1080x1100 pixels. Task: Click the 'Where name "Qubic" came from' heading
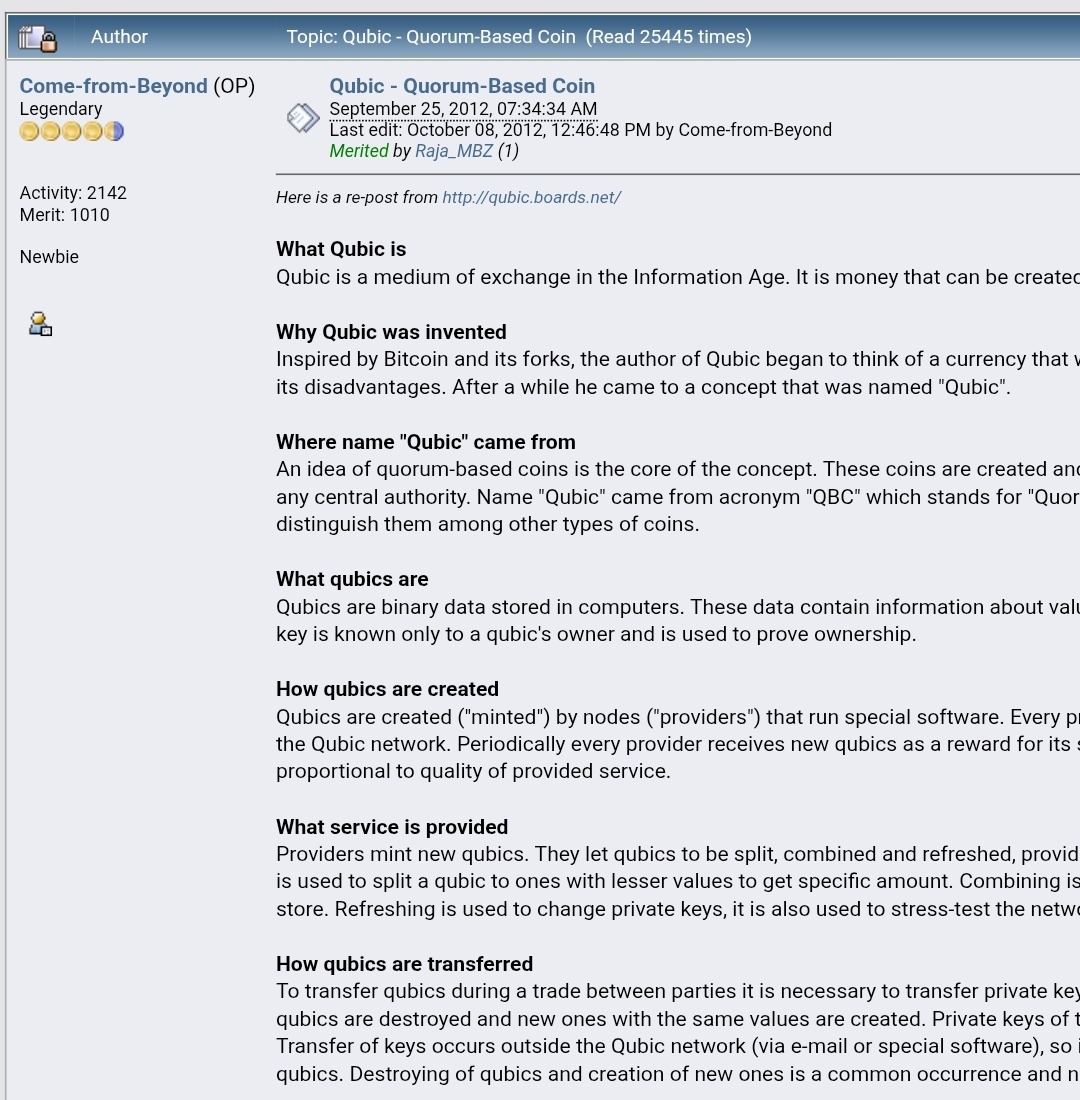(x=426, y=442)
